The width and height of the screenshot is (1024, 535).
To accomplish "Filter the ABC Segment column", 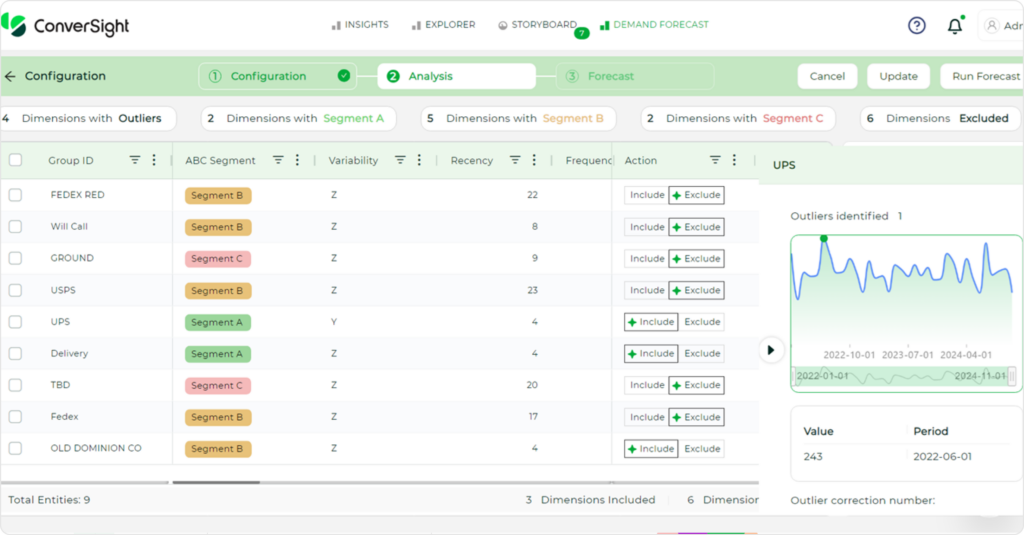I will tap(278, 160).
